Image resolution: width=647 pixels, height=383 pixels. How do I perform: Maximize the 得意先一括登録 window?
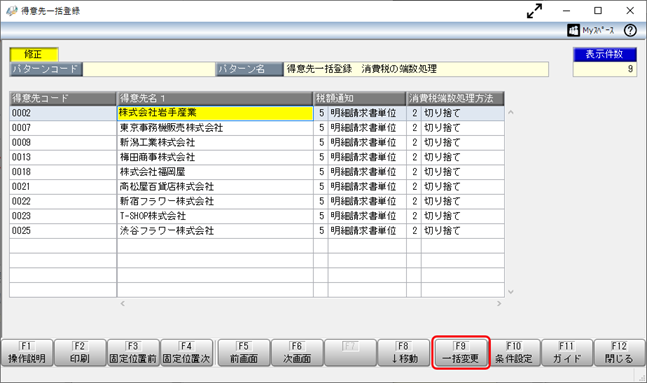click(598, 11)
